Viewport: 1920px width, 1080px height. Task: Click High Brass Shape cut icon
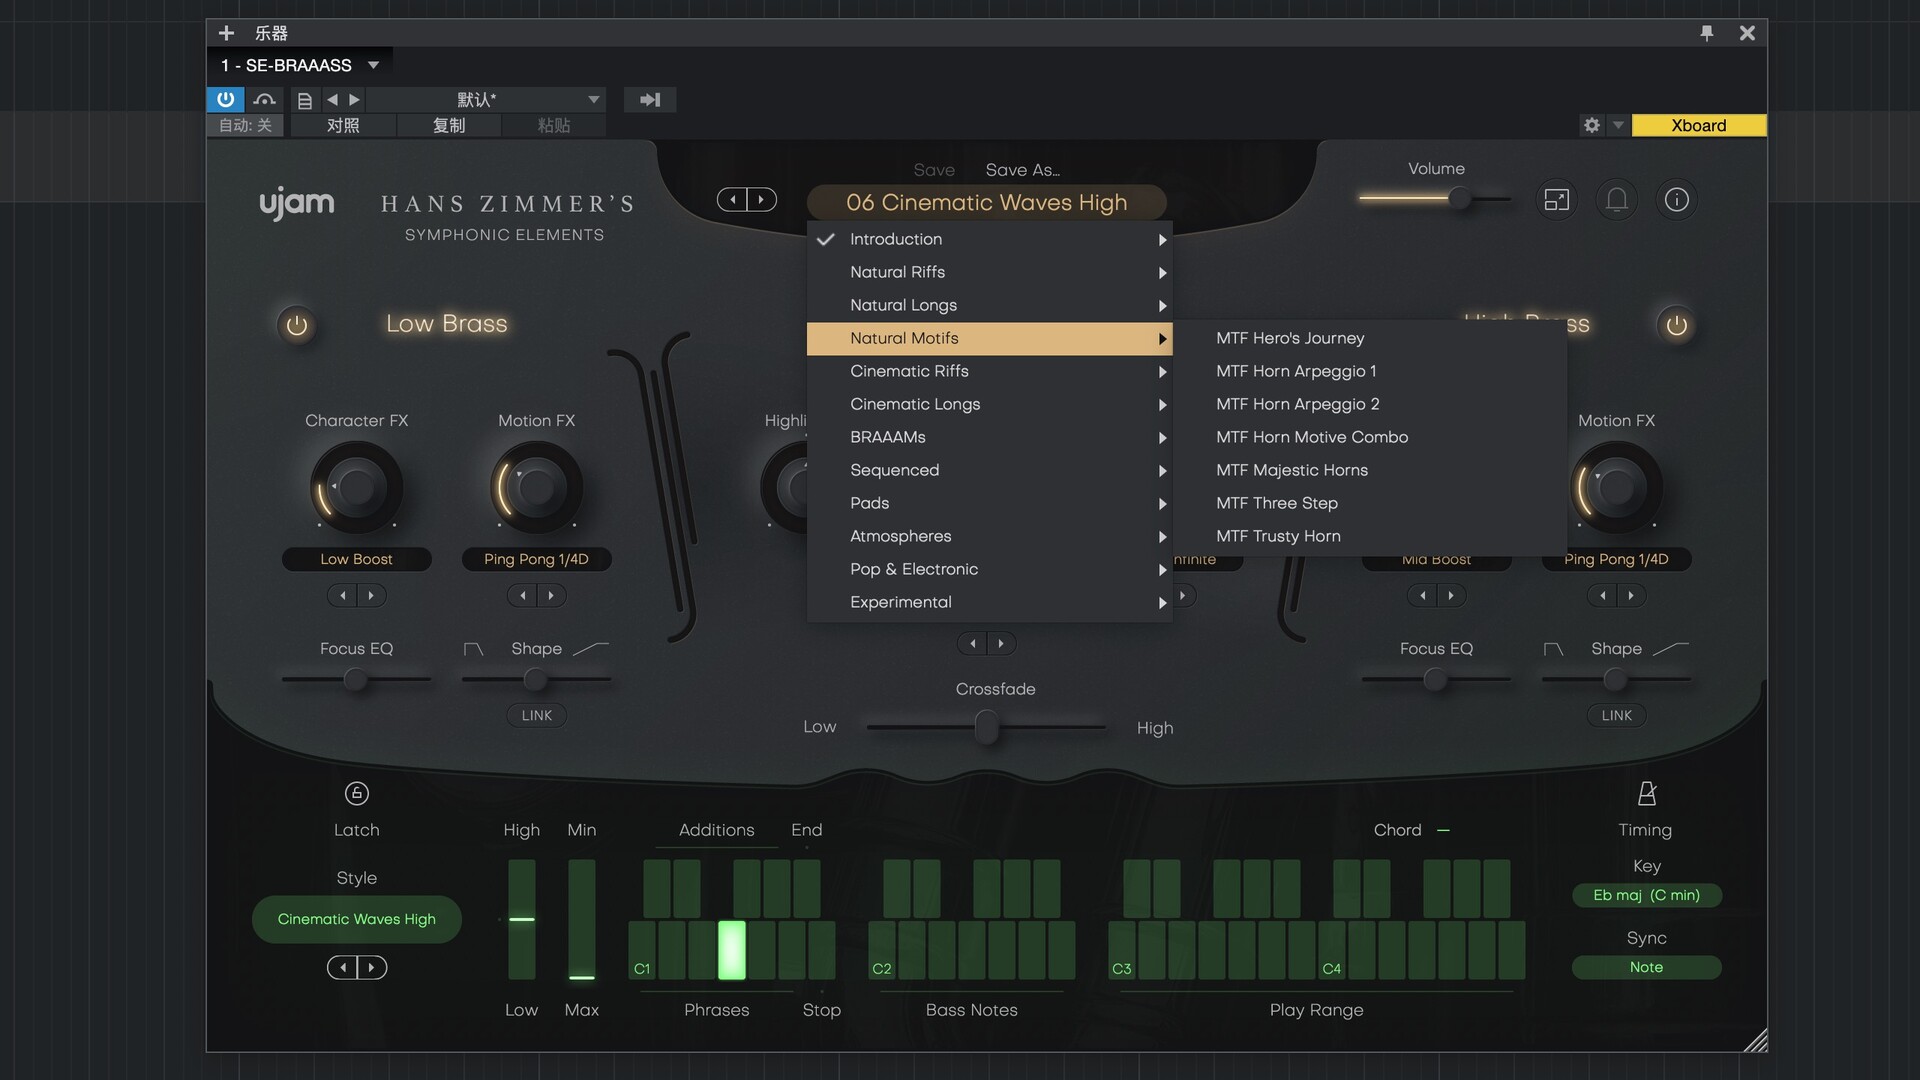(1554, 649)
